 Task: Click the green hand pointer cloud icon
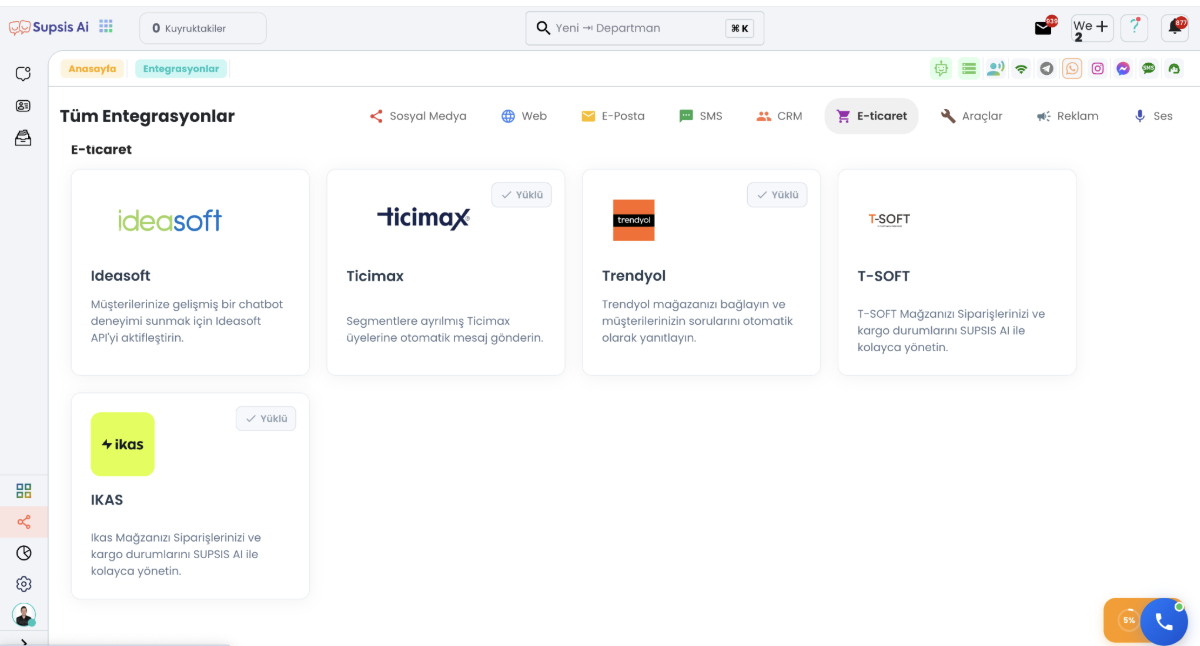pyautogui.click(x=1174, y=68)
